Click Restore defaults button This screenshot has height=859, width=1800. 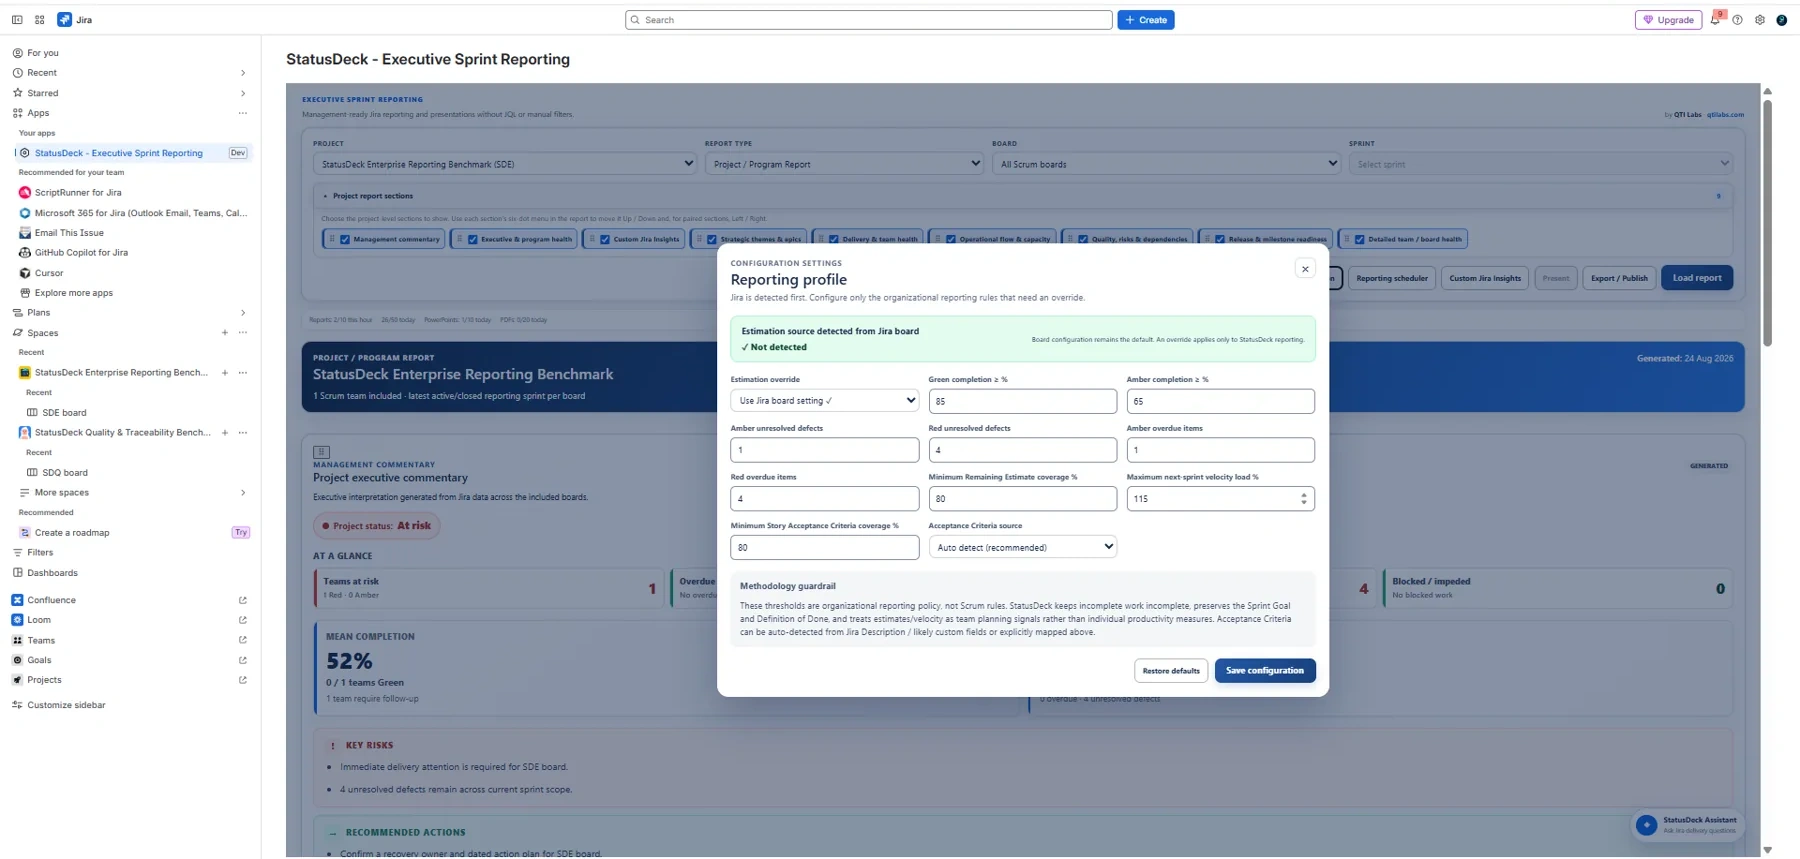(1171, 671)
